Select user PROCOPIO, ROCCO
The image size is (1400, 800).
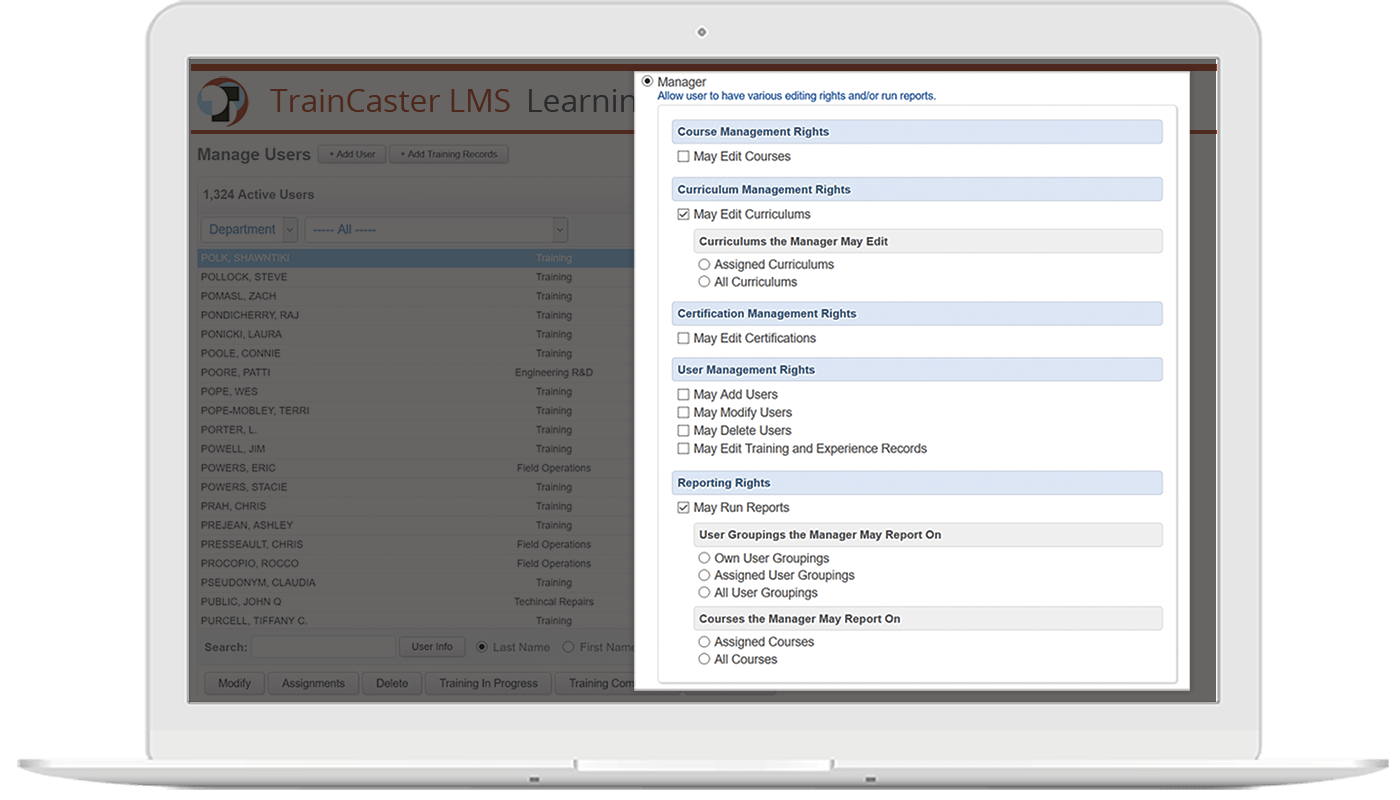[416, 564]
